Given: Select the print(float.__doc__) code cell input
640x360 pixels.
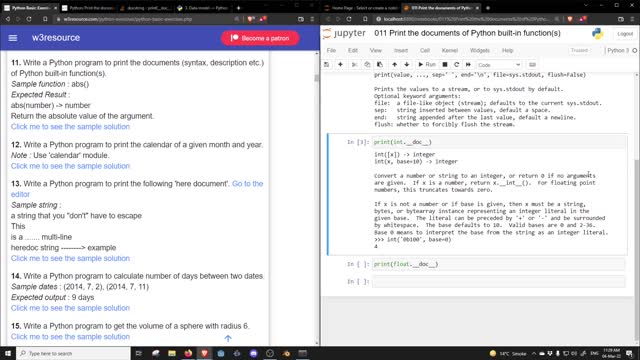Looking at the screenshot, I should pyautogui.click(x=498, y=264).
